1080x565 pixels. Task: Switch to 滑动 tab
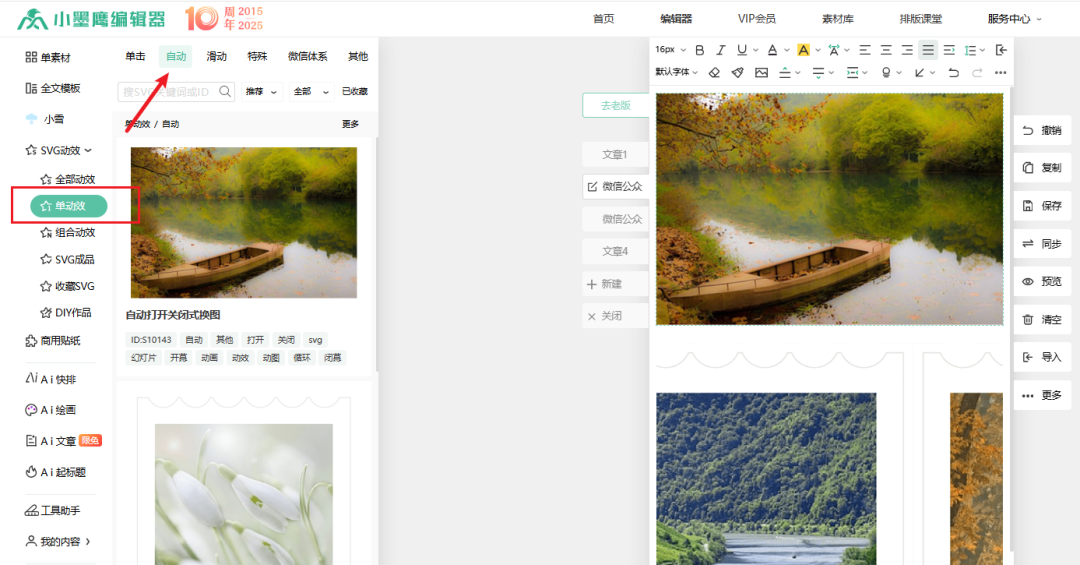[217, 56]
